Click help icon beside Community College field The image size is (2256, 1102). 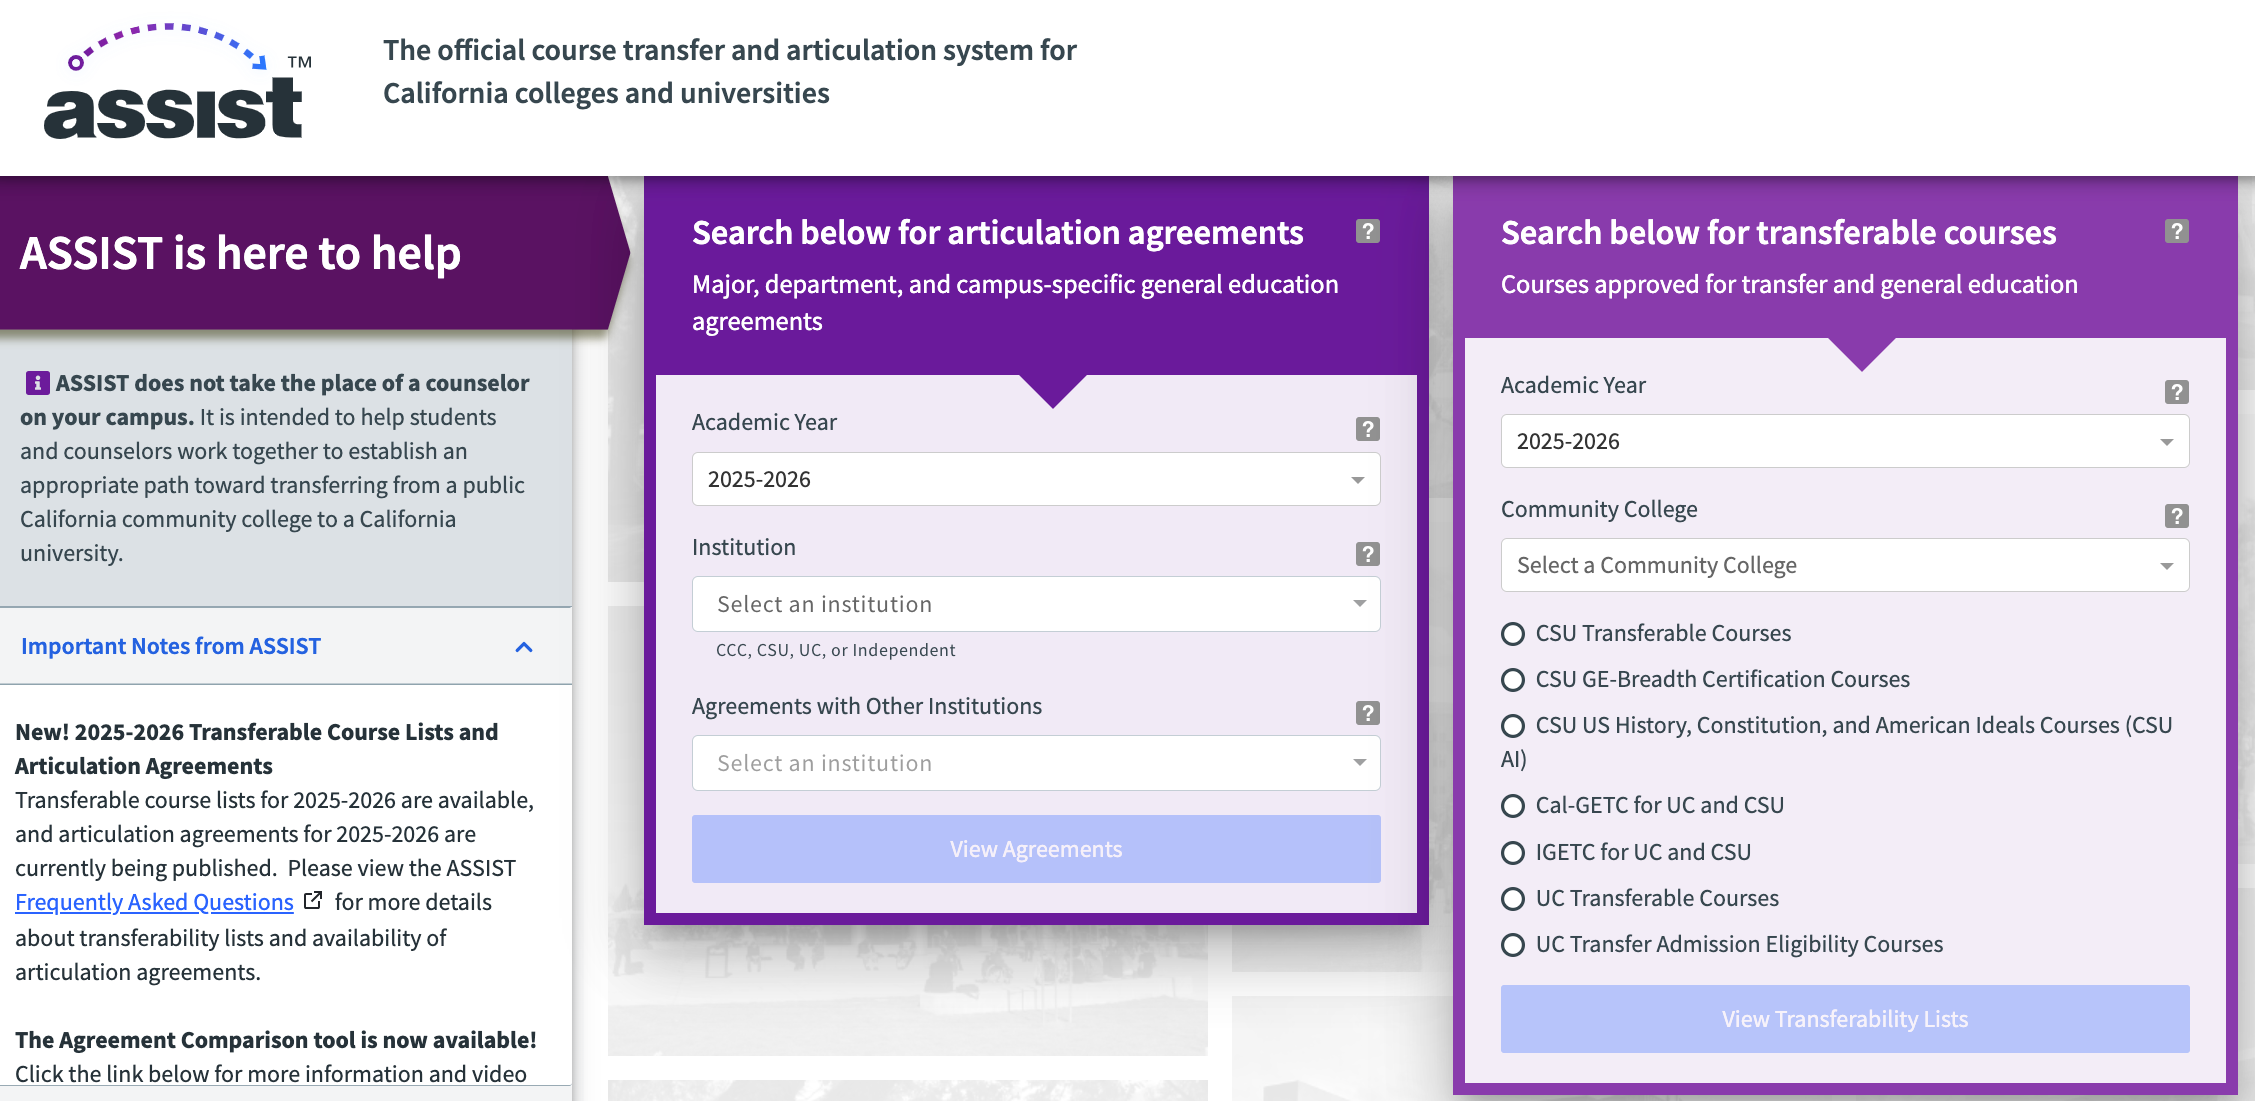point(2176,515)
